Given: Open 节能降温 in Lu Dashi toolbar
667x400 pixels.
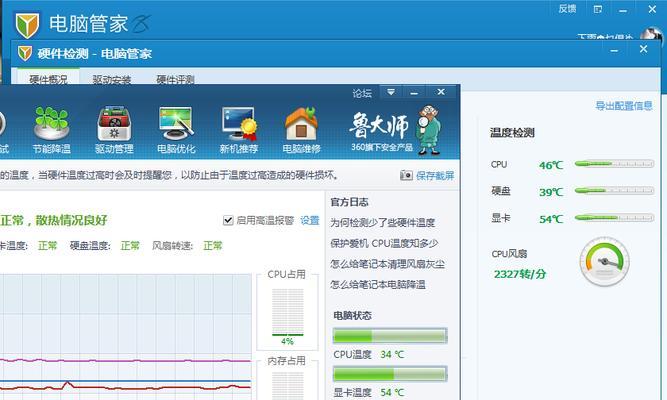Looking at the screenshot, I should point(51,129).
